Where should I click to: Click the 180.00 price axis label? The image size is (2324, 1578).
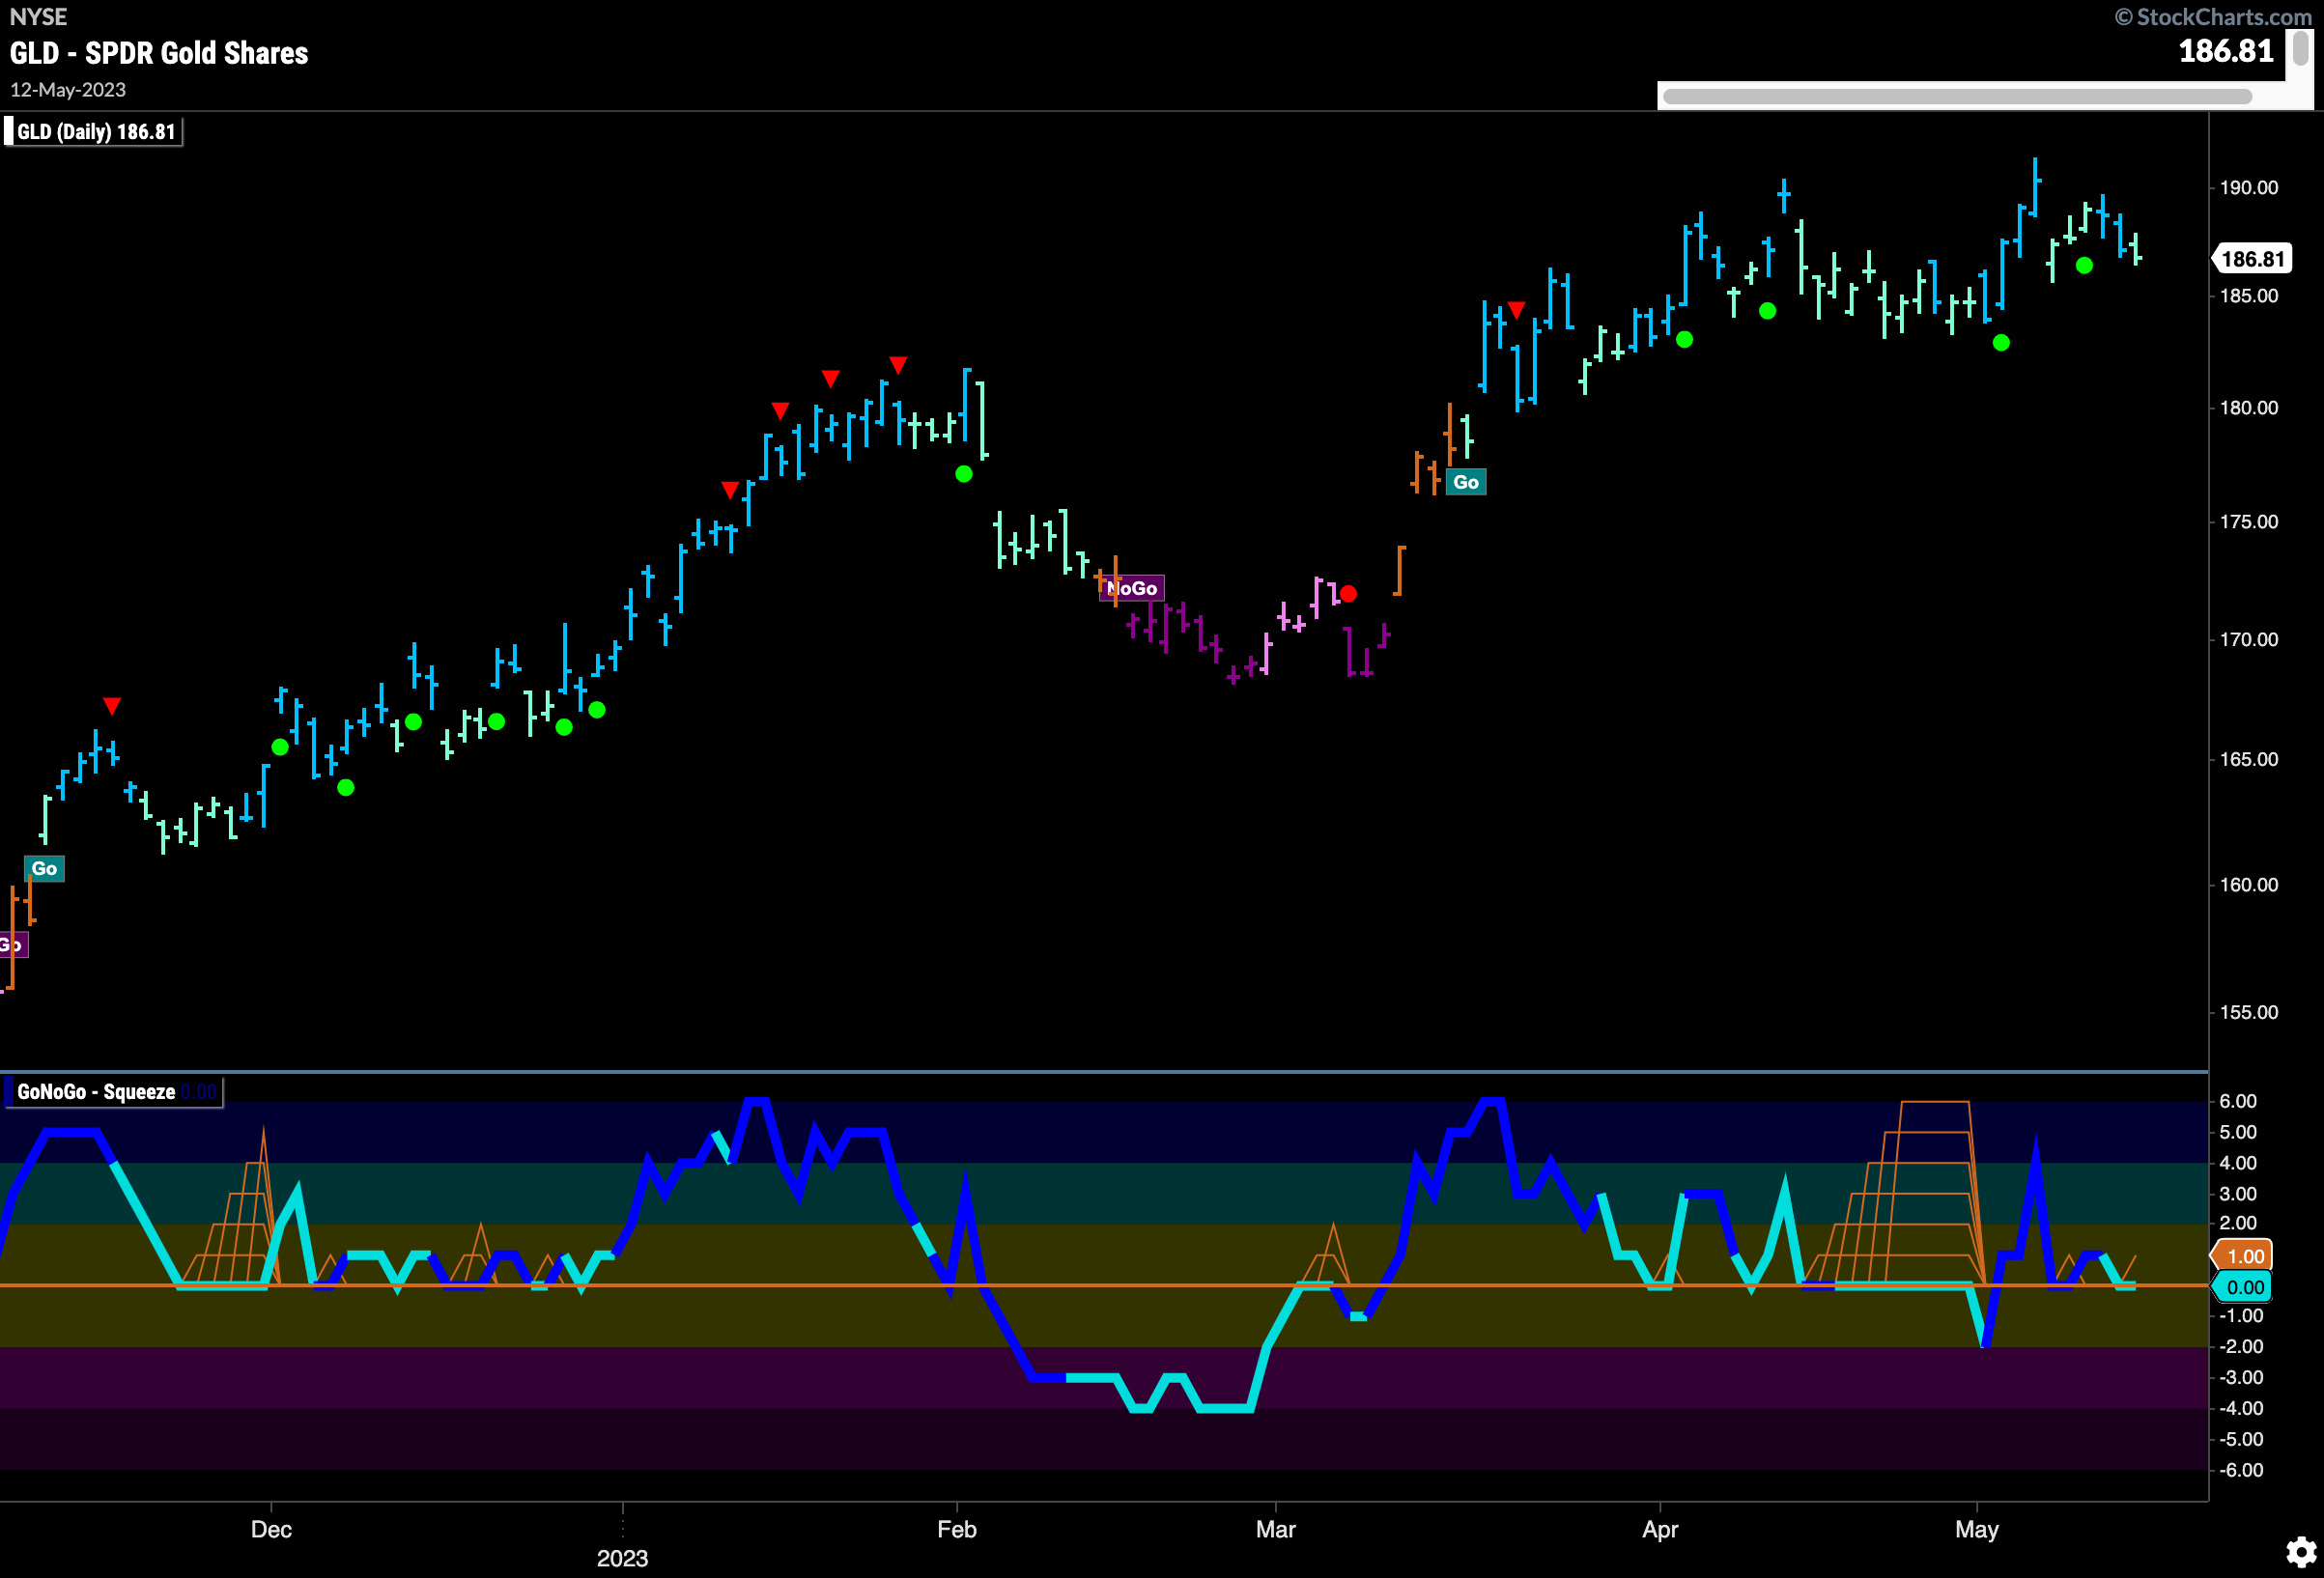pos(2249,408)
